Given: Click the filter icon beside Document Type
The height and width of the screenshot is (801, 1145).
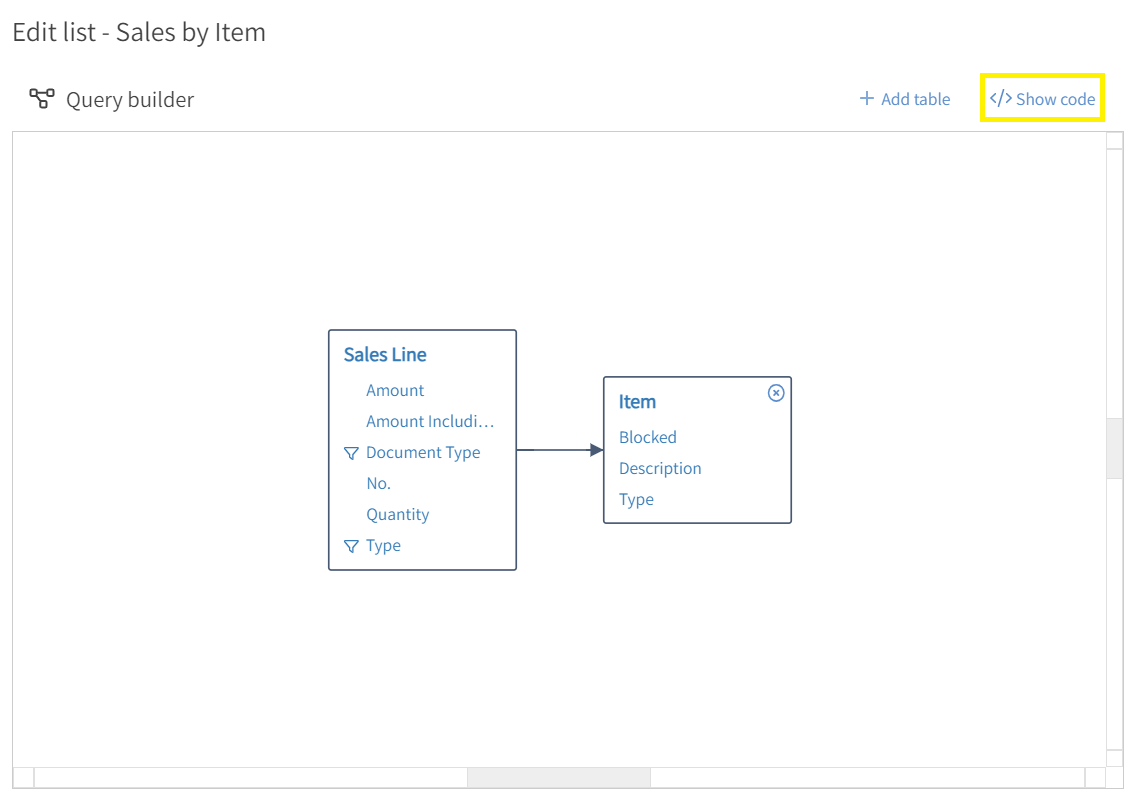Looking at the screenshot, I should [351, 453].
